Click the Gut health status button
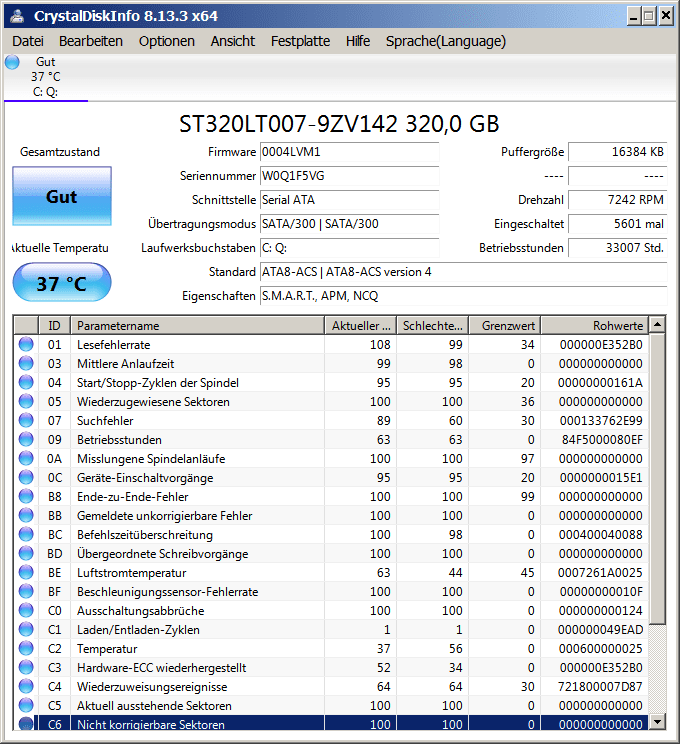 pos(62,196)
